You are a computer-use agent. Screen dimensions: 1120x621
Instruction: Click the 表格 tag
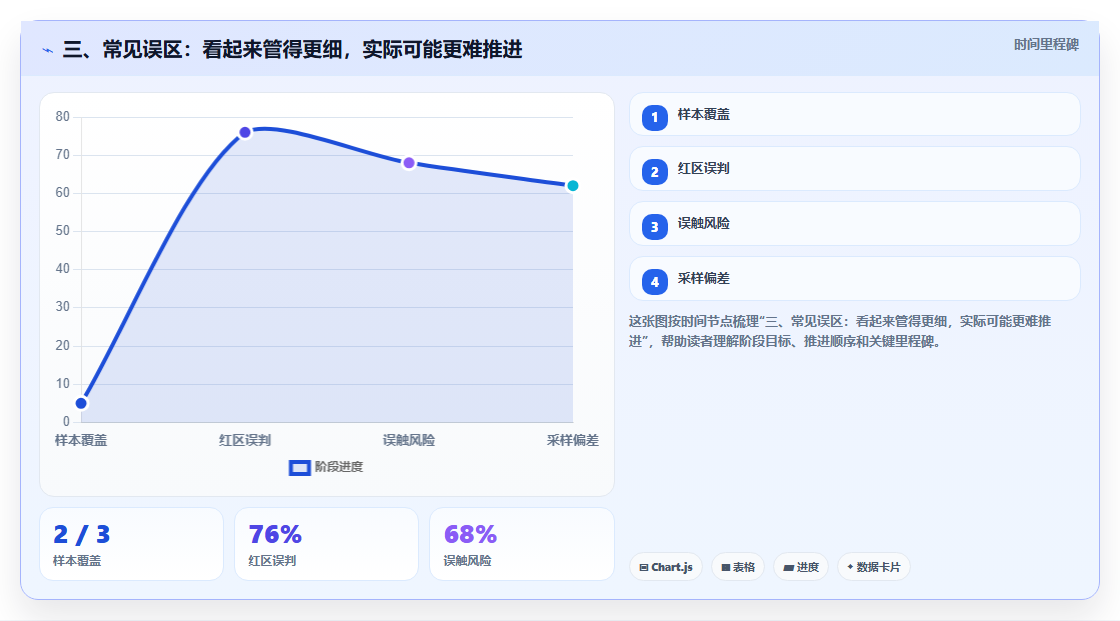coord(738,567)
